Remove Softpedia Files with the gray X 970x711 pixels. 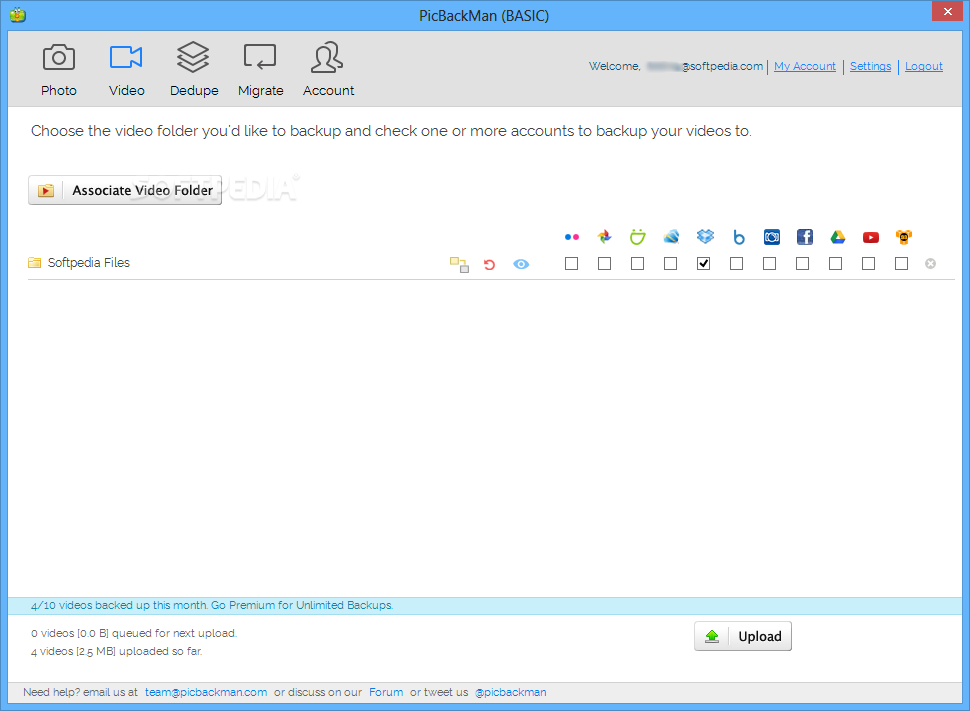930,264
